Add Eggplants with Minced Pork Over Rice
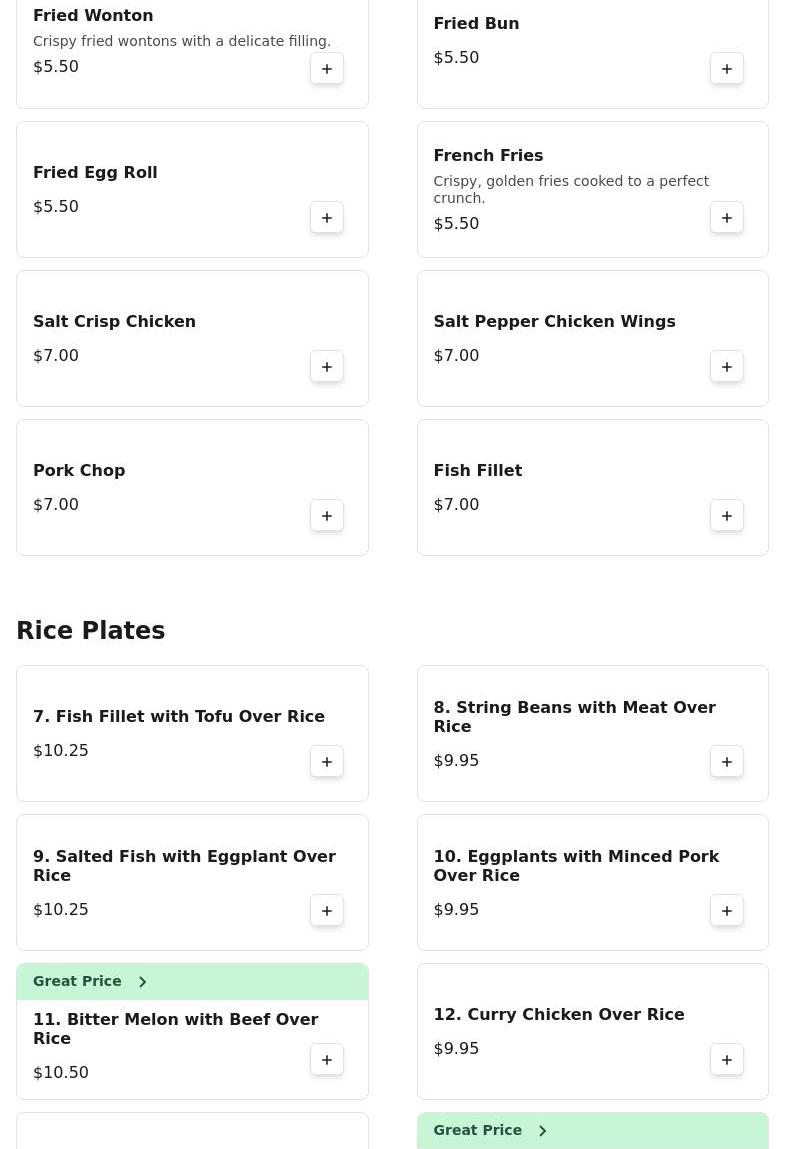Image resolution: width=785 pixels, height=1149 pixels. click(x=727, y=911)
